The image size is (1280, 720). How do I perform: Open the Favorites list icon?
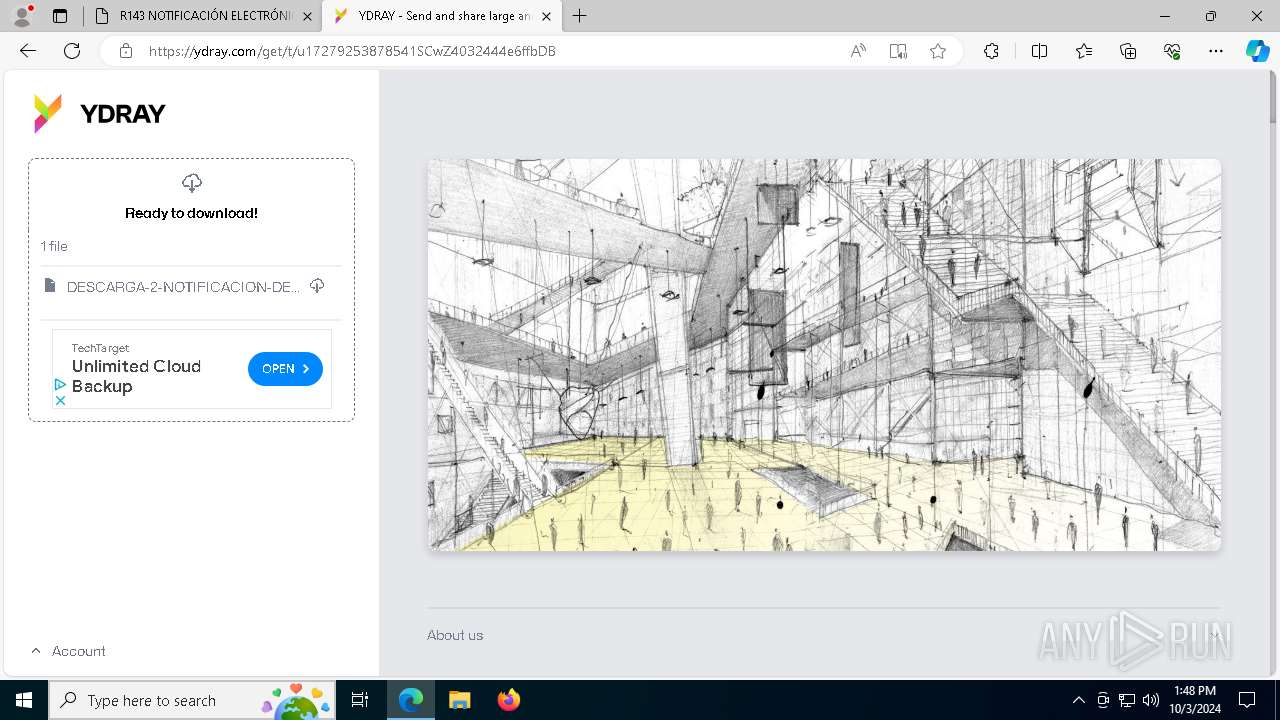point(1084,51)
